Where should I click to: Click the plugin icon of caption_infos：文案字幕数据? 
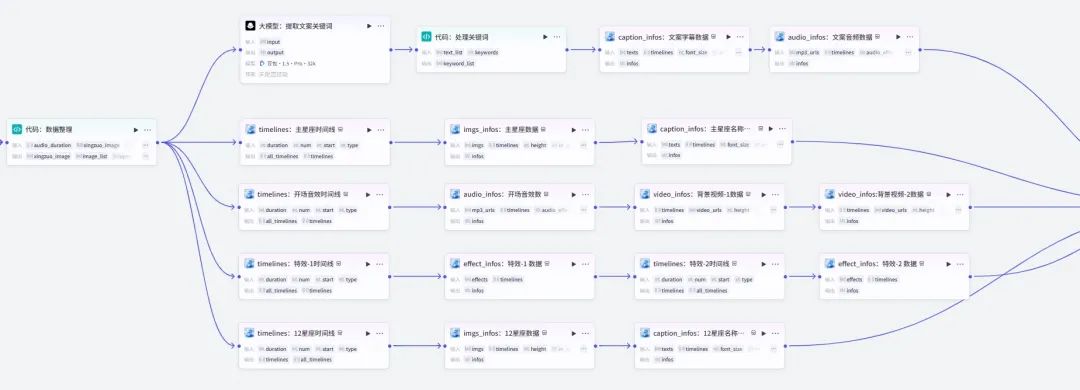click(x=610, y=37)
